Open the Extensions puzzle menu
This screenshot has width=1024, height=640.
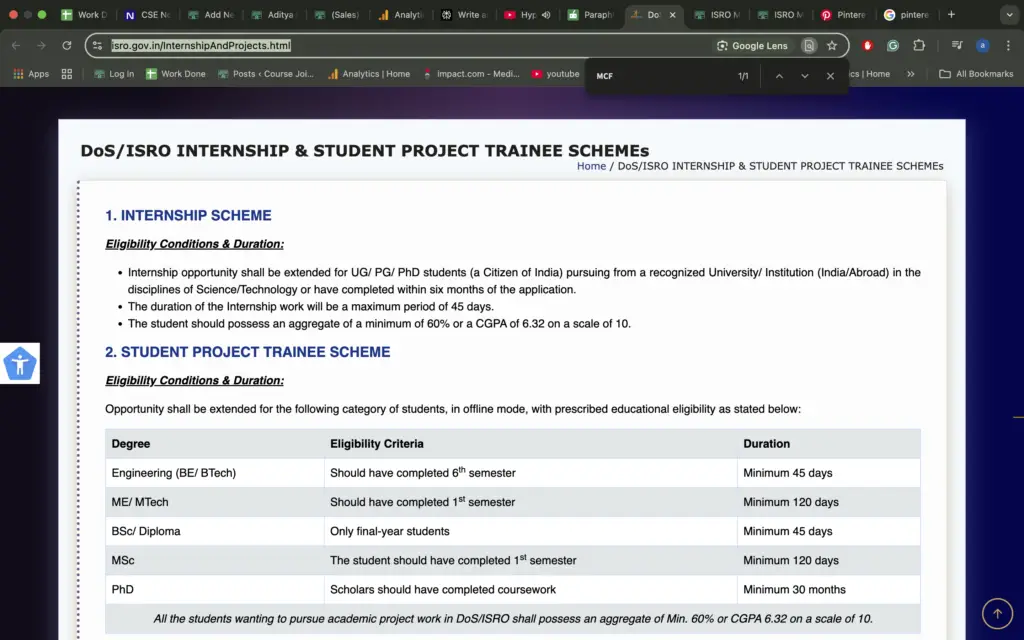(919, 46)
